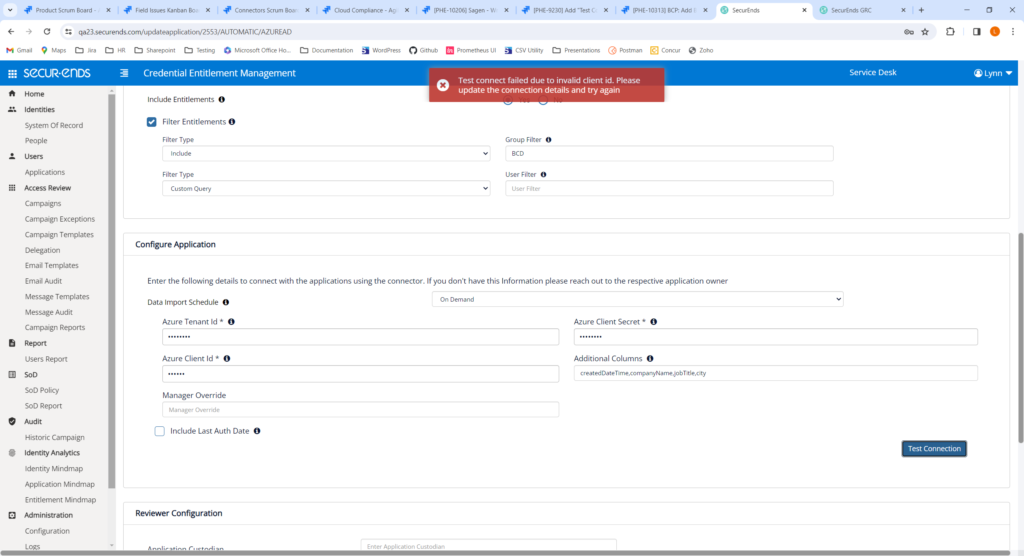
Task: Open the Lynn user menu
Action: (x=993, y=73)
